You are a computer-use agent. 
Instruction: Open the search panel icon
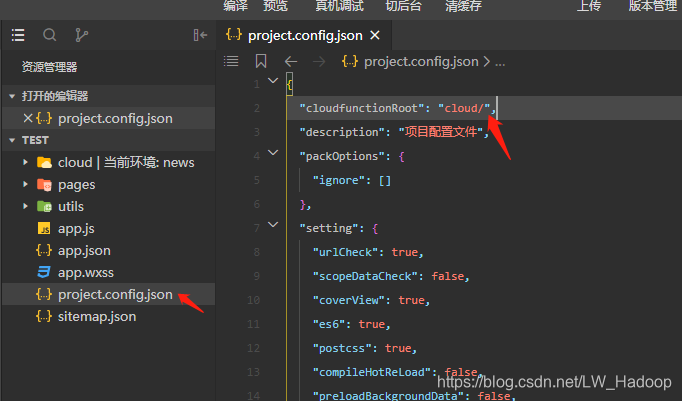tap(50, 35)
